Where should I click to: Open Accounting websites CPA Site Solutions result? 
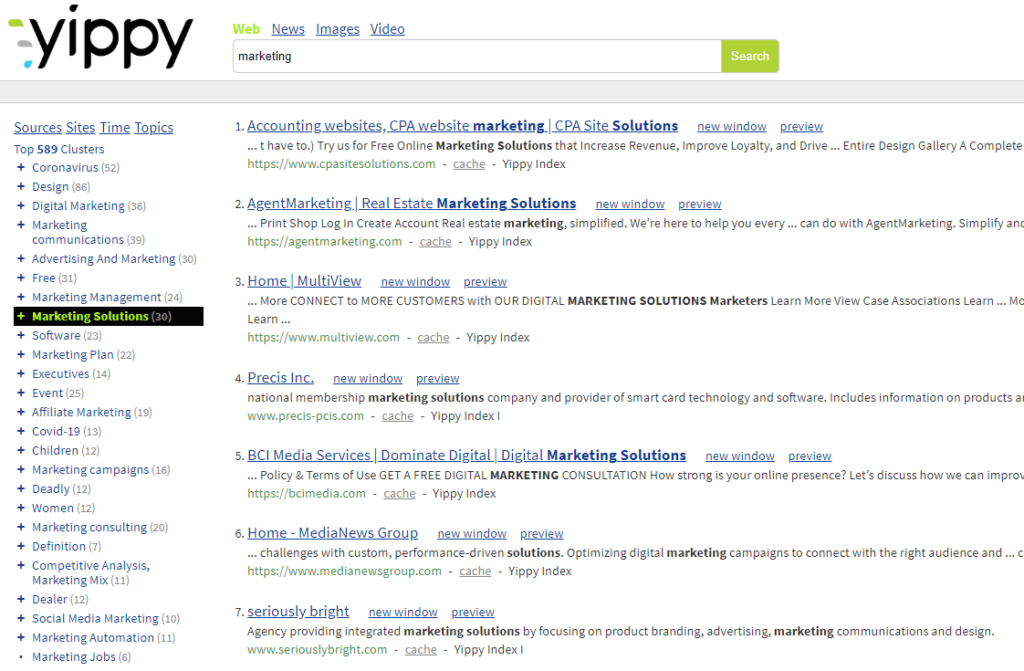point(462,125)
